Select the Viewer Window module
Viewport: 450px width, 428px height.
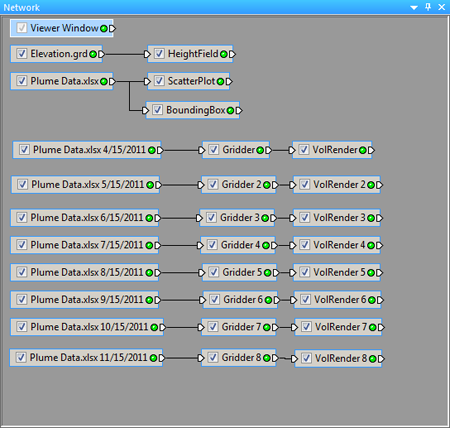click(62, 28)
